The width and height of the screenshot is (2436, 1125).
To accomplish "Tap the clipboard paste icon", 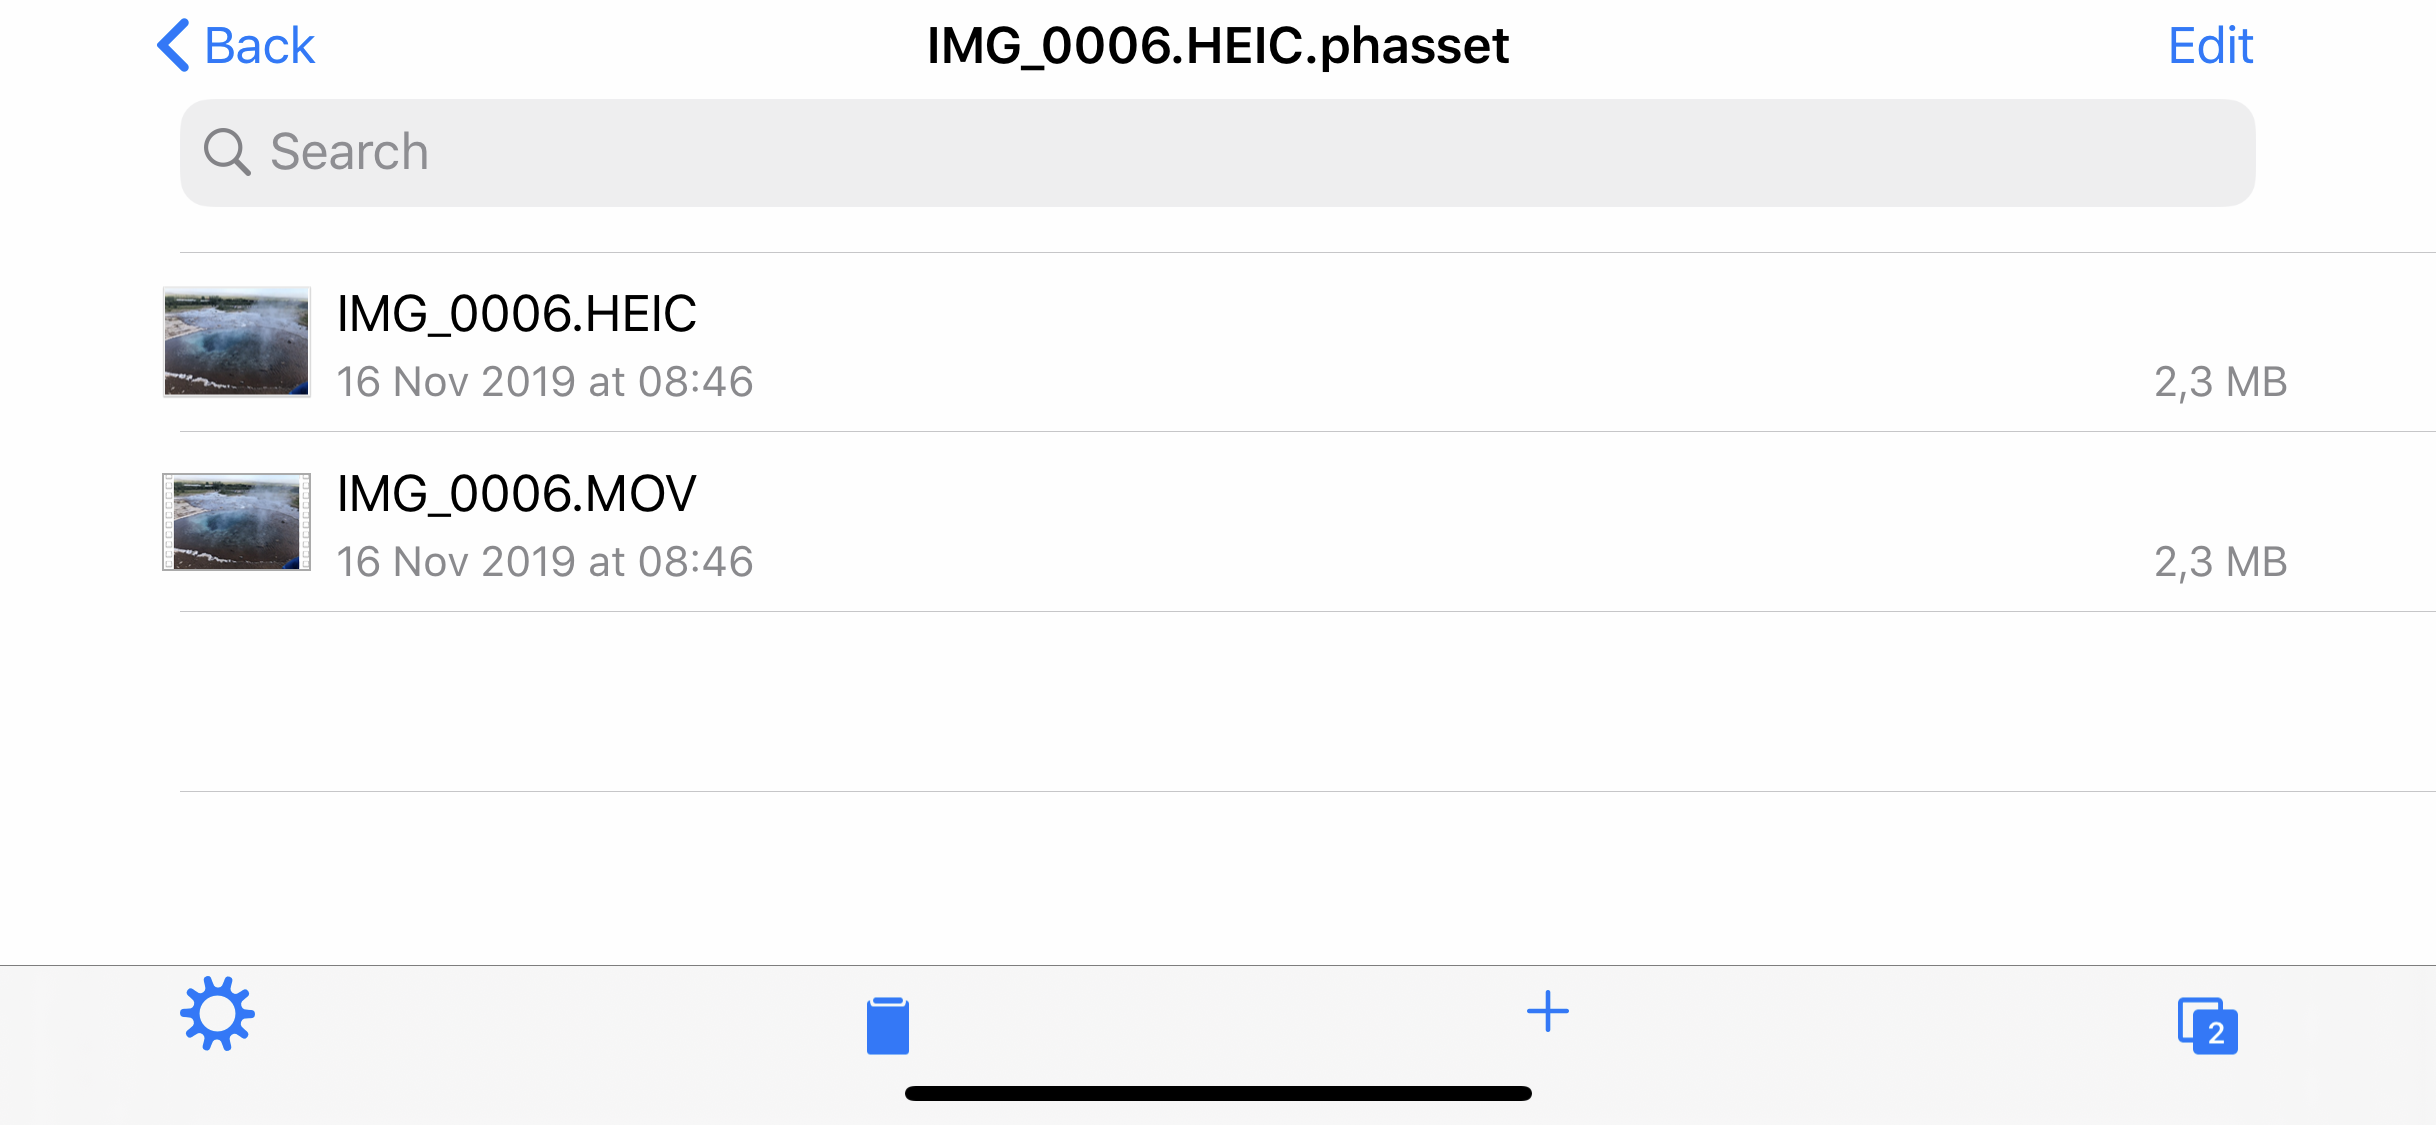I will 888,1025.
